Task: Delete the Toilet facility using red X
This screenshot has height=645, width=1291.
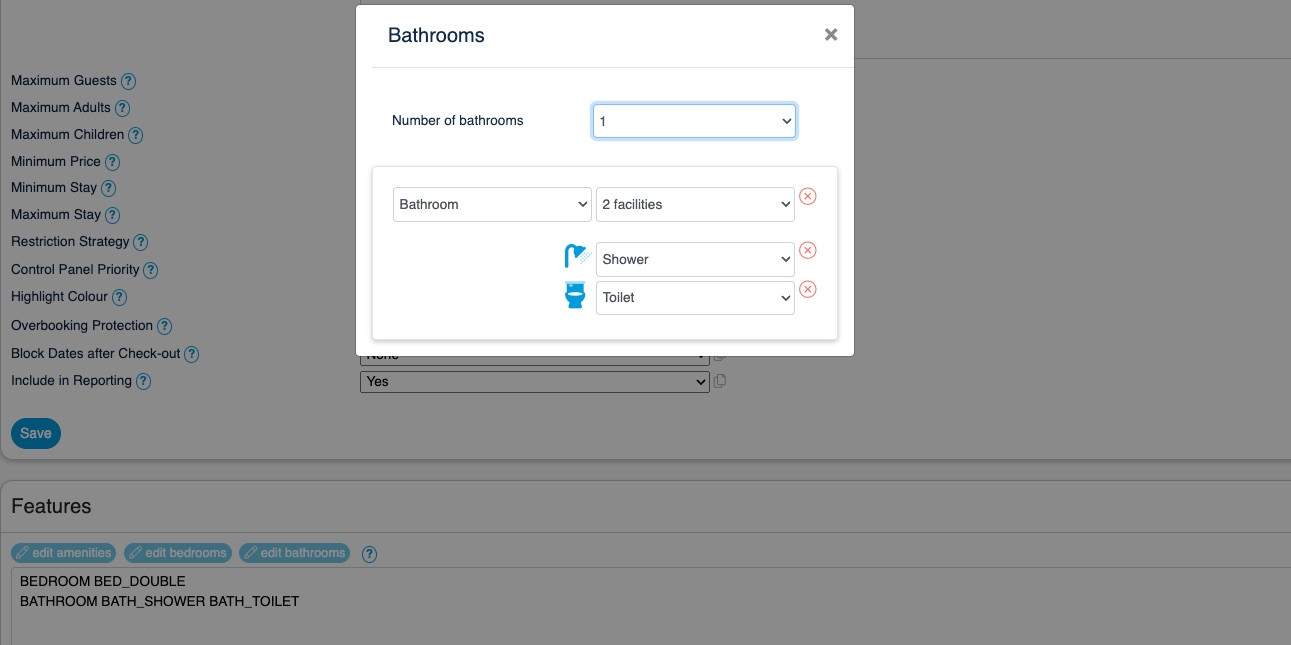Action: pos(807,290)
